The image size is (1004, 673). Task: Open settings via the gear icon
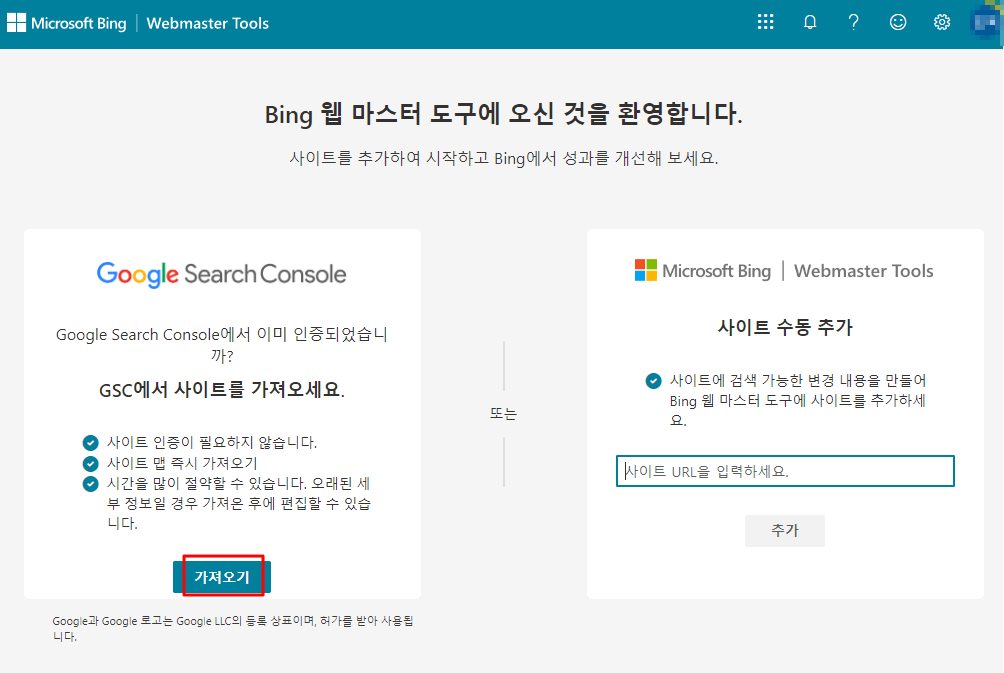941,21
